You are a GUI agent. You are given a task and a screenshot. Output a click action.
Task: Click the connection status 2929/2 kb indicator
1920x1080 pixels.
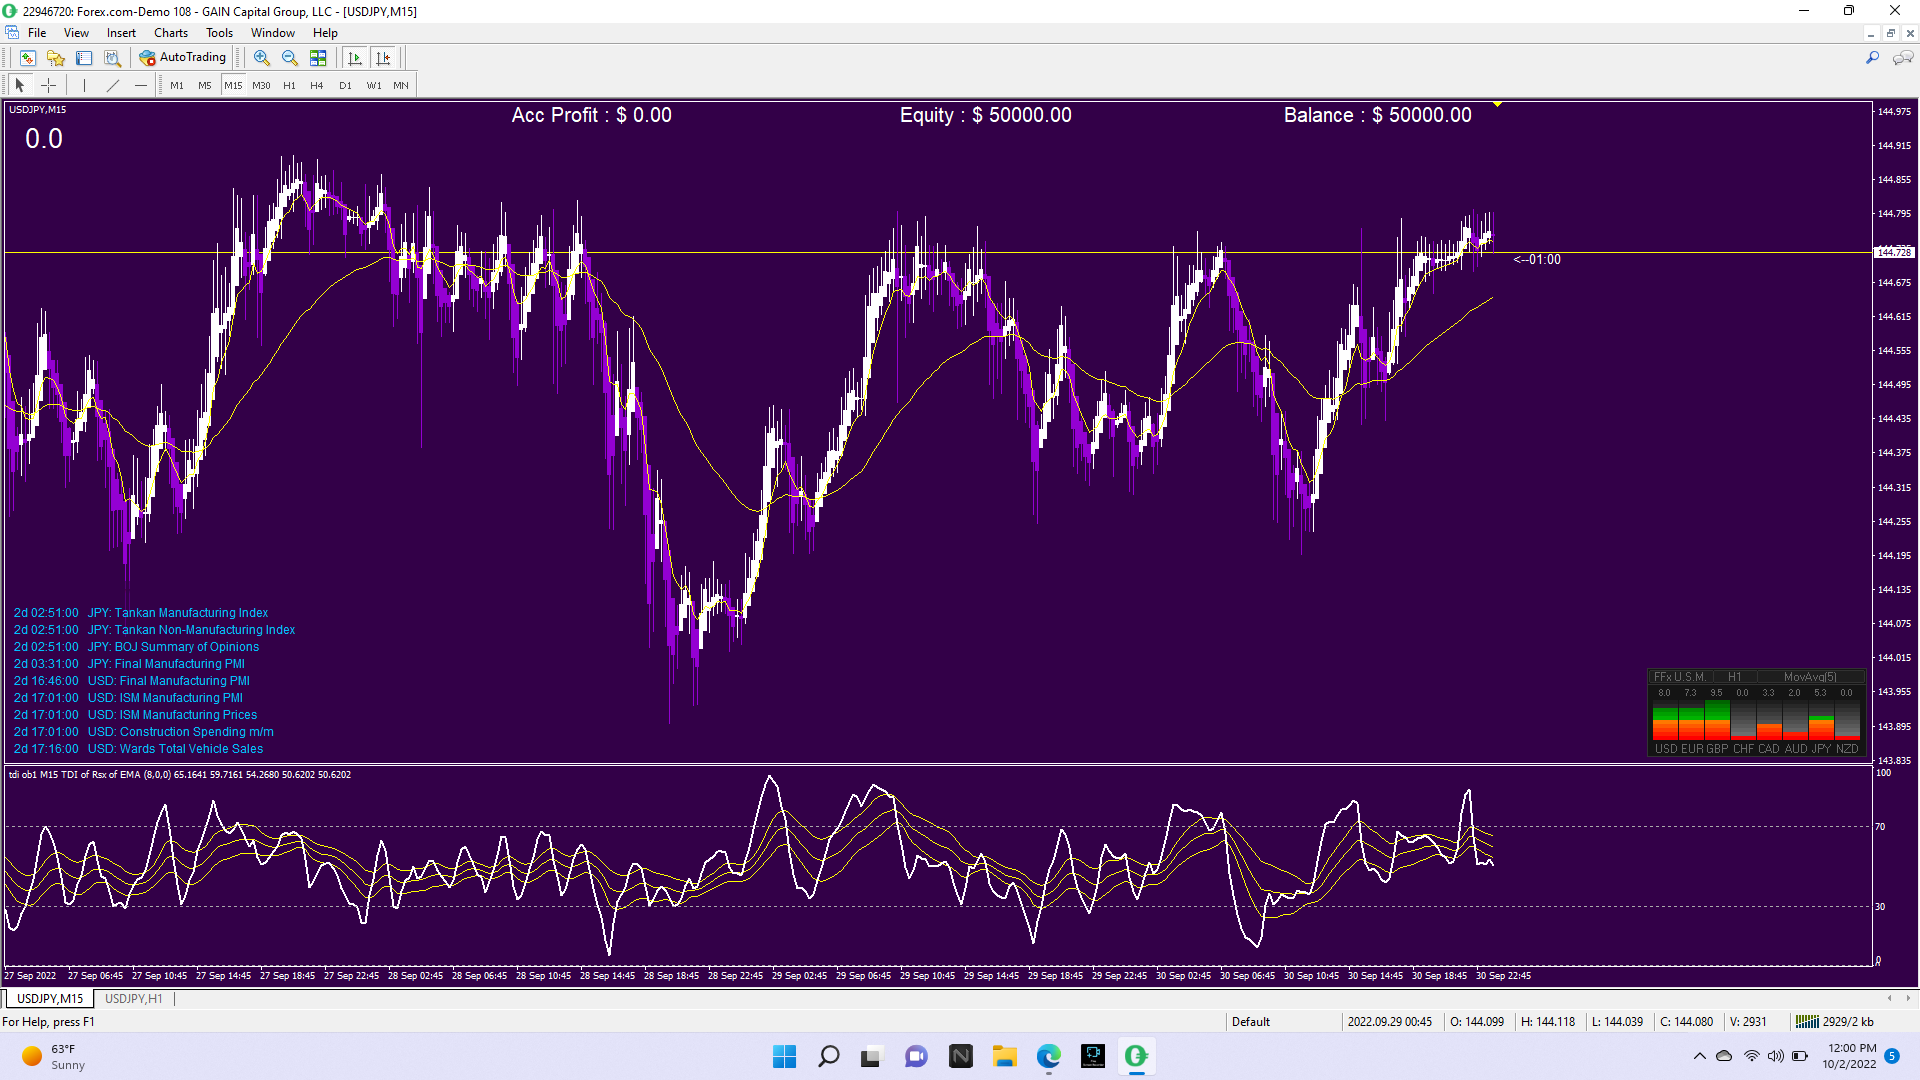click(x=1836, y=1021)
